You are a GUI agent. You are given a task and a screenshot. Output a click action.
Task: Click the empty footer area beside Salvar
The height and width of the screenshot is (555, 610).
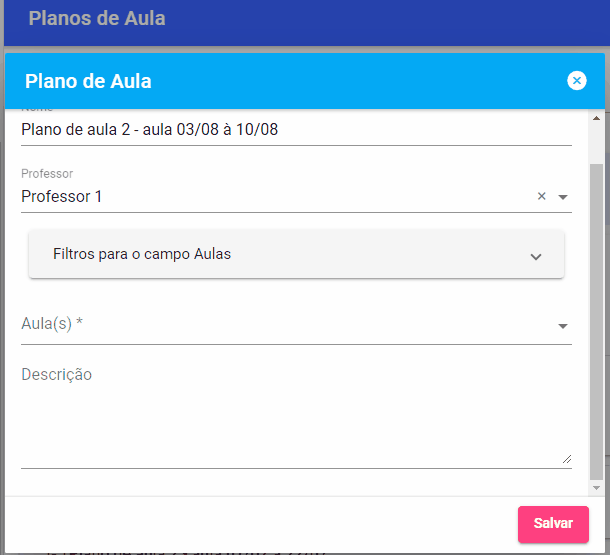click(261, 523)
